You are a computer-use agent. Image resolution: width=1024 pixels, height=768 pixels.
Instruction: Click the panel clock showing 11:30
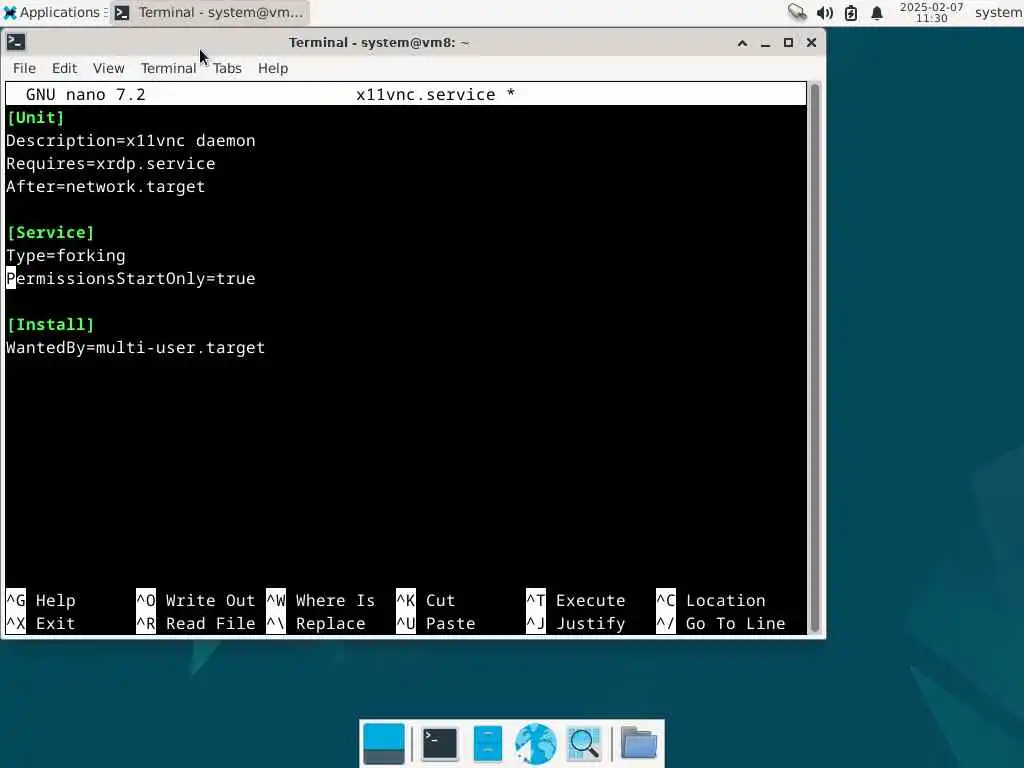pyautogui.click(x=931, y=12)
